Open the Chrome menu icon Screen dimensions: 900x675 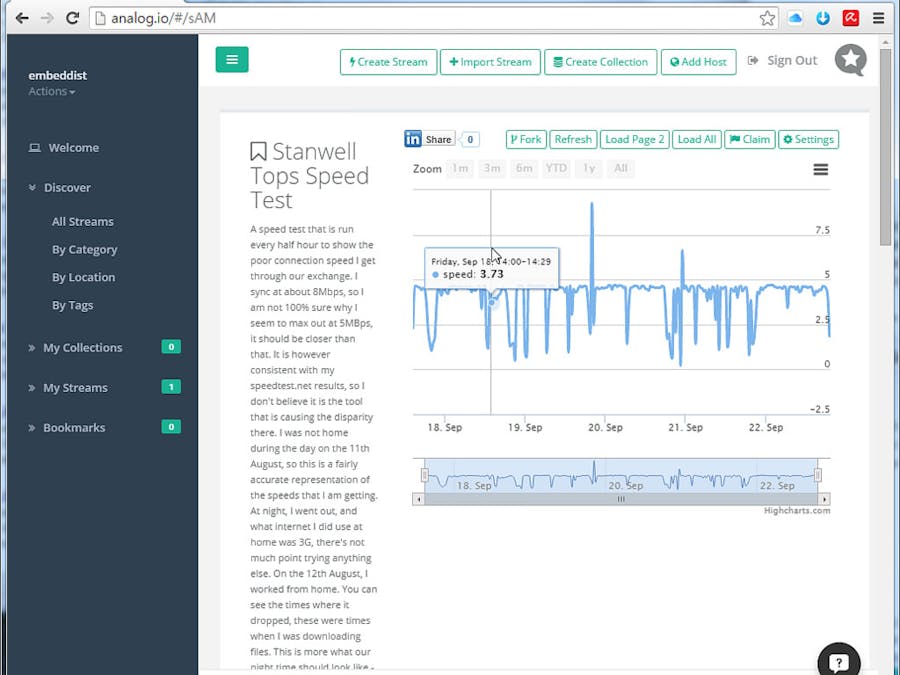point(878,18)
